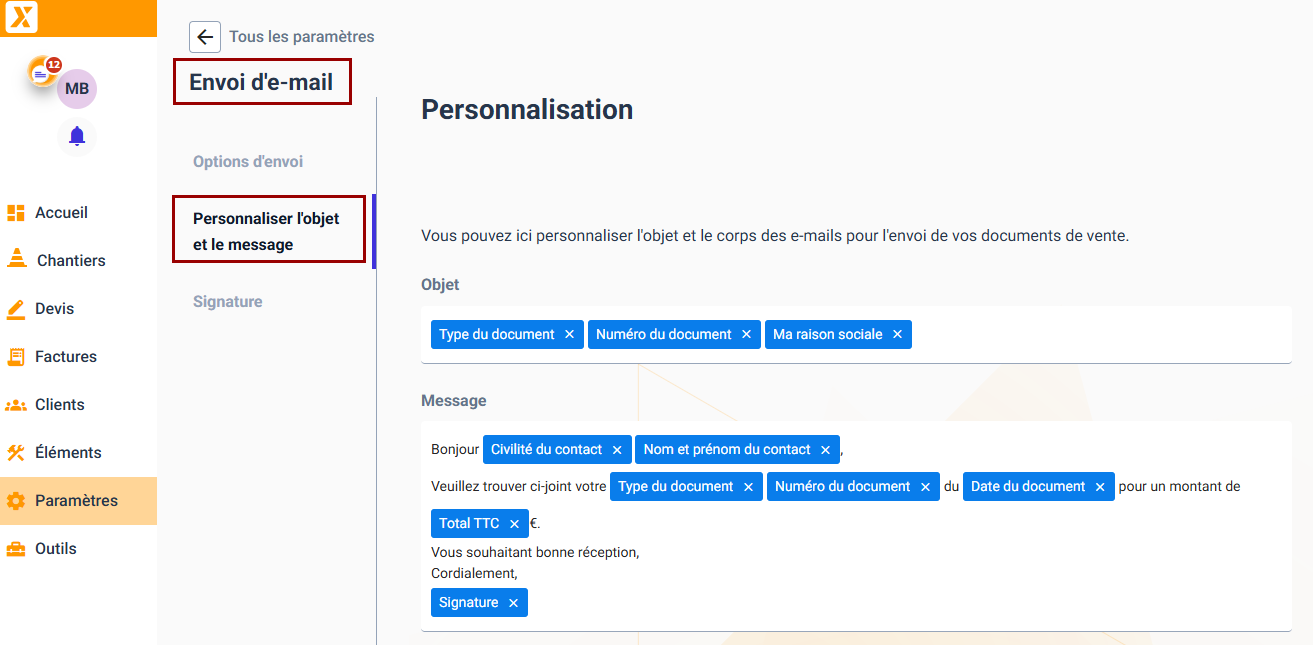The height and width of the screenshot is (645, 1313).
Task: Remove the Civilité du contact tag
Action: [617, 450]
